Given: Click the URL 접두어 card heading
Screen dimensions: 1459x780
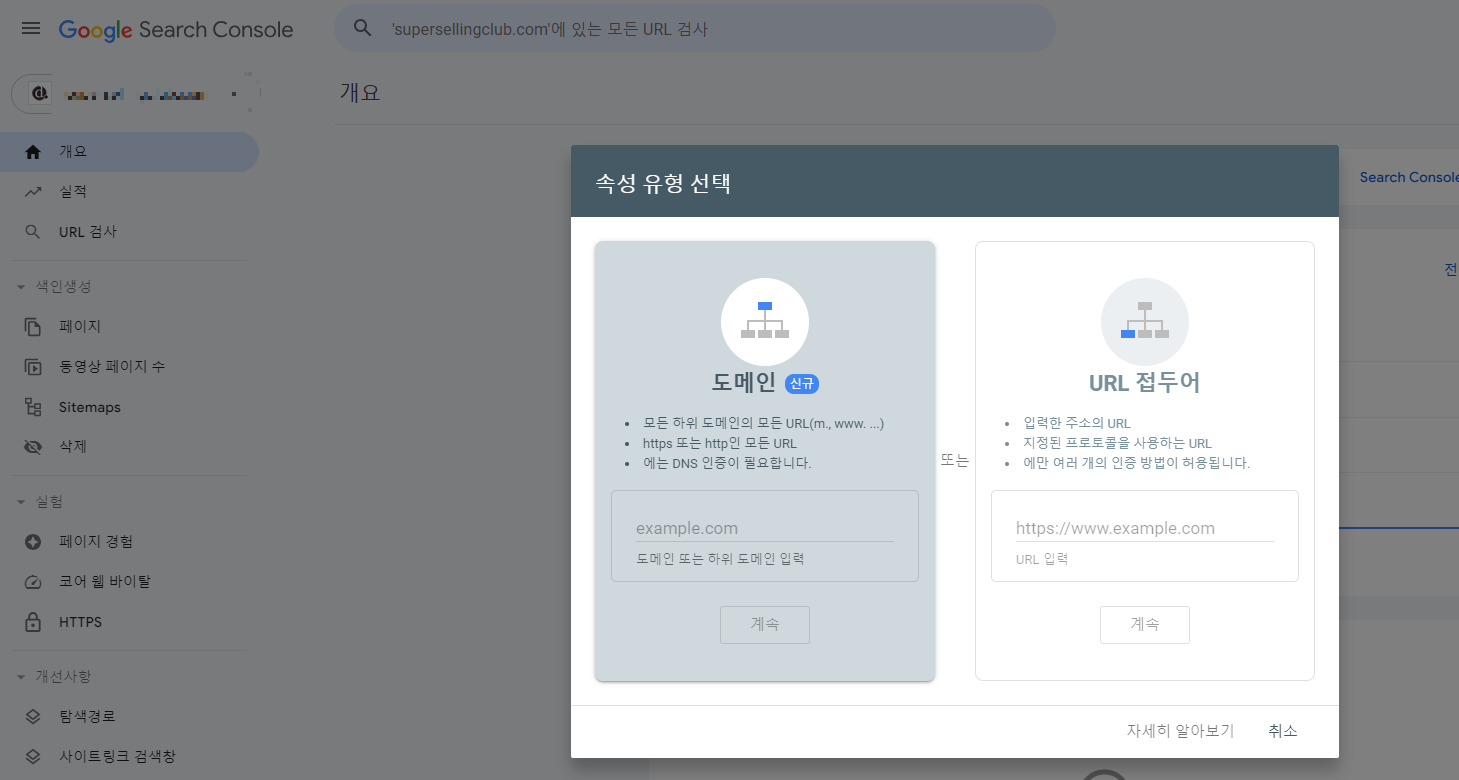Looking at the screenshot, I should (x=1145, y=383).
